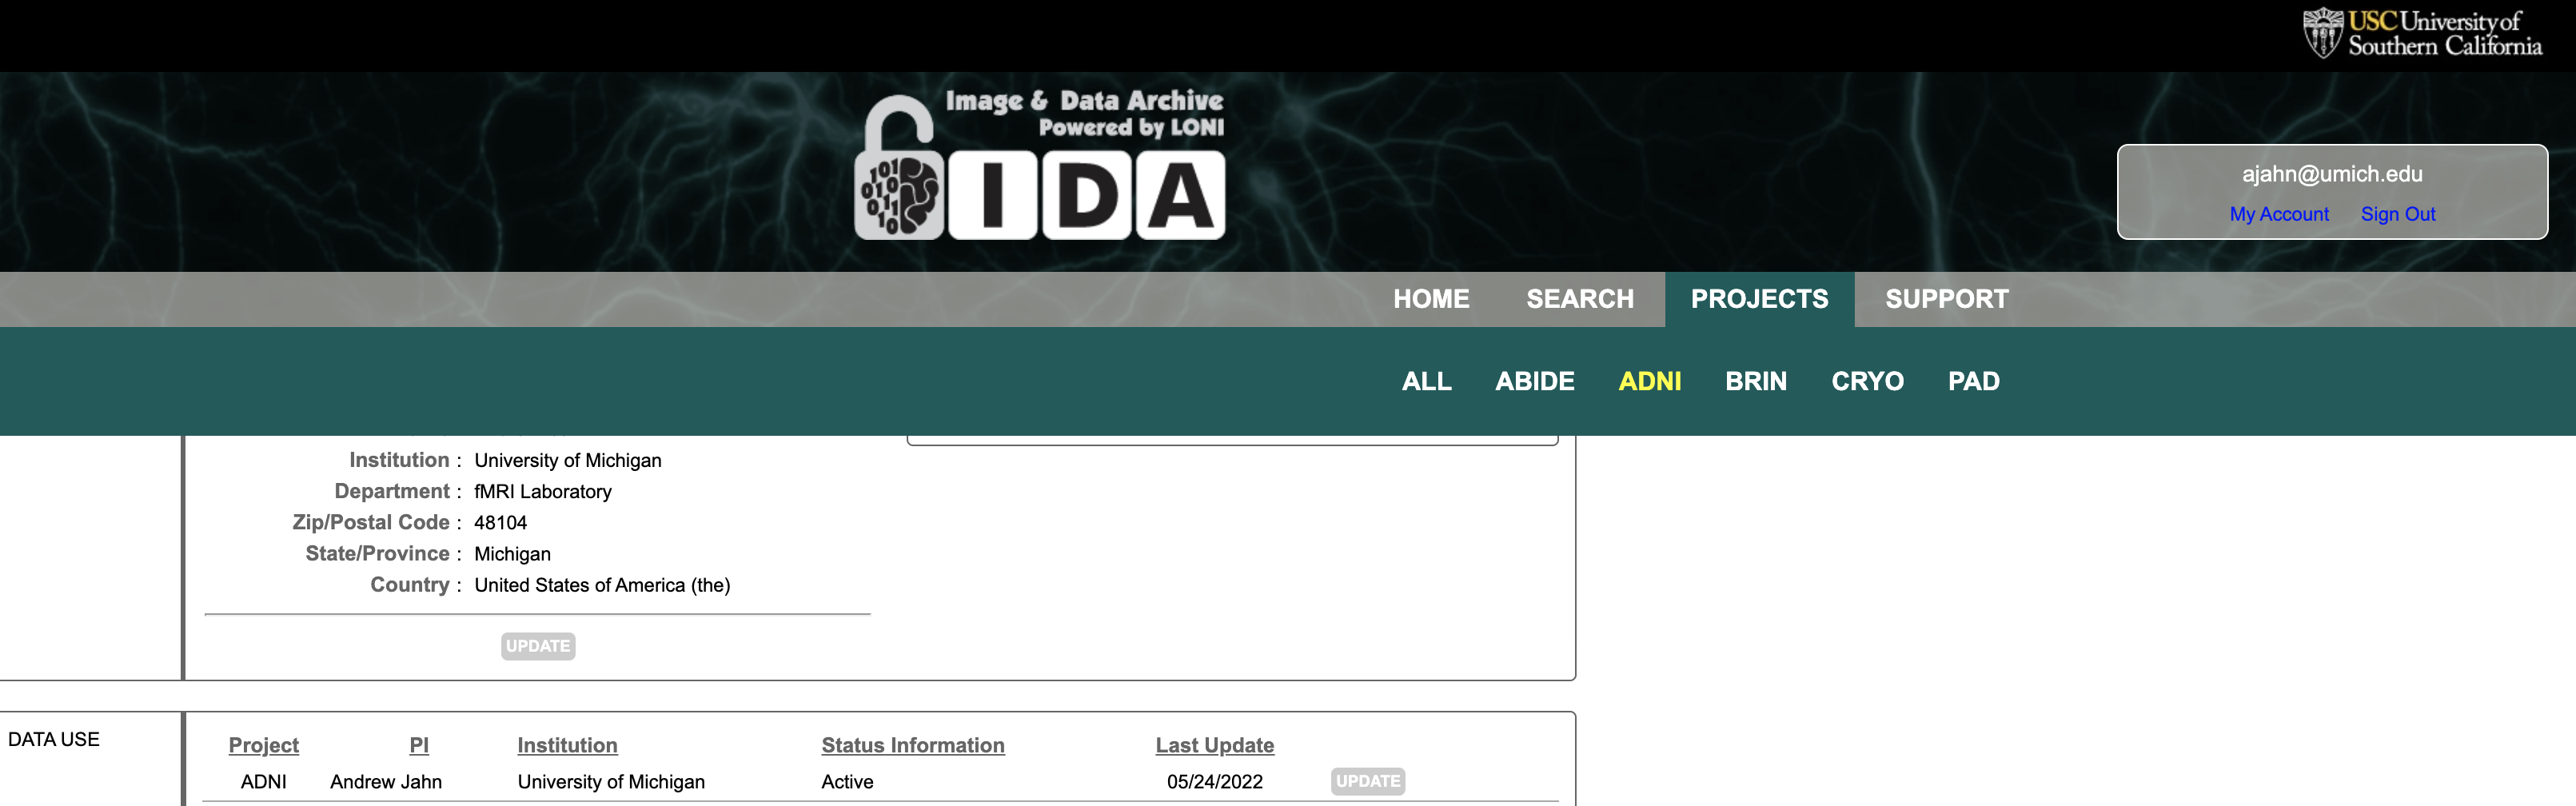Select the ADNI cell in data use table

[264, 782]
